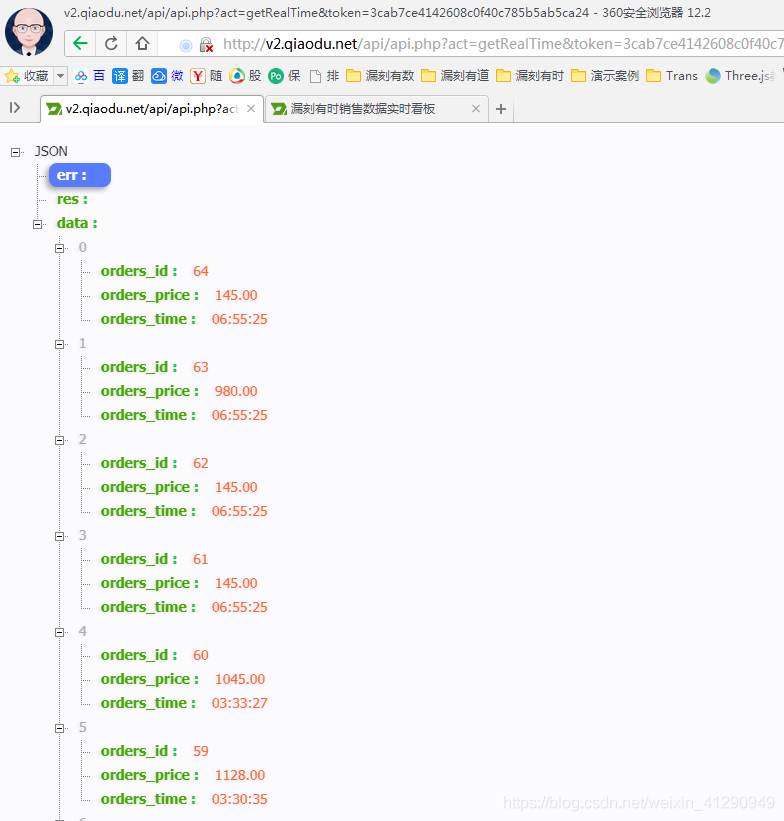The image size is (784, 821).
Task: Open the Three.js bookmark
Action: (740, 76)
